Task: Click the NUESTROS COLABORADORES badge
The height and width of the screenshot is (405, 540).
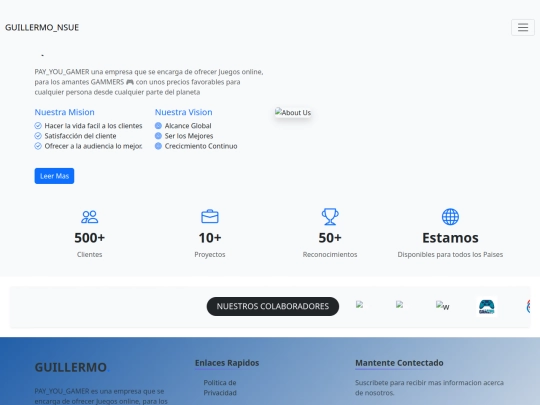Action: pos(273,306)
